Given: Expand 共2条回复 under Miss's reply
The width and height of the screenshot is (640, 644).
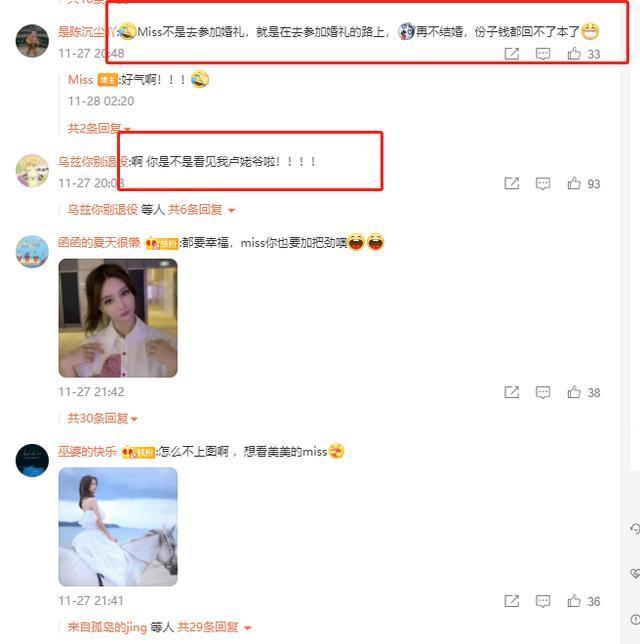Looking at the screenshot, I should click(x=99, y=129).
